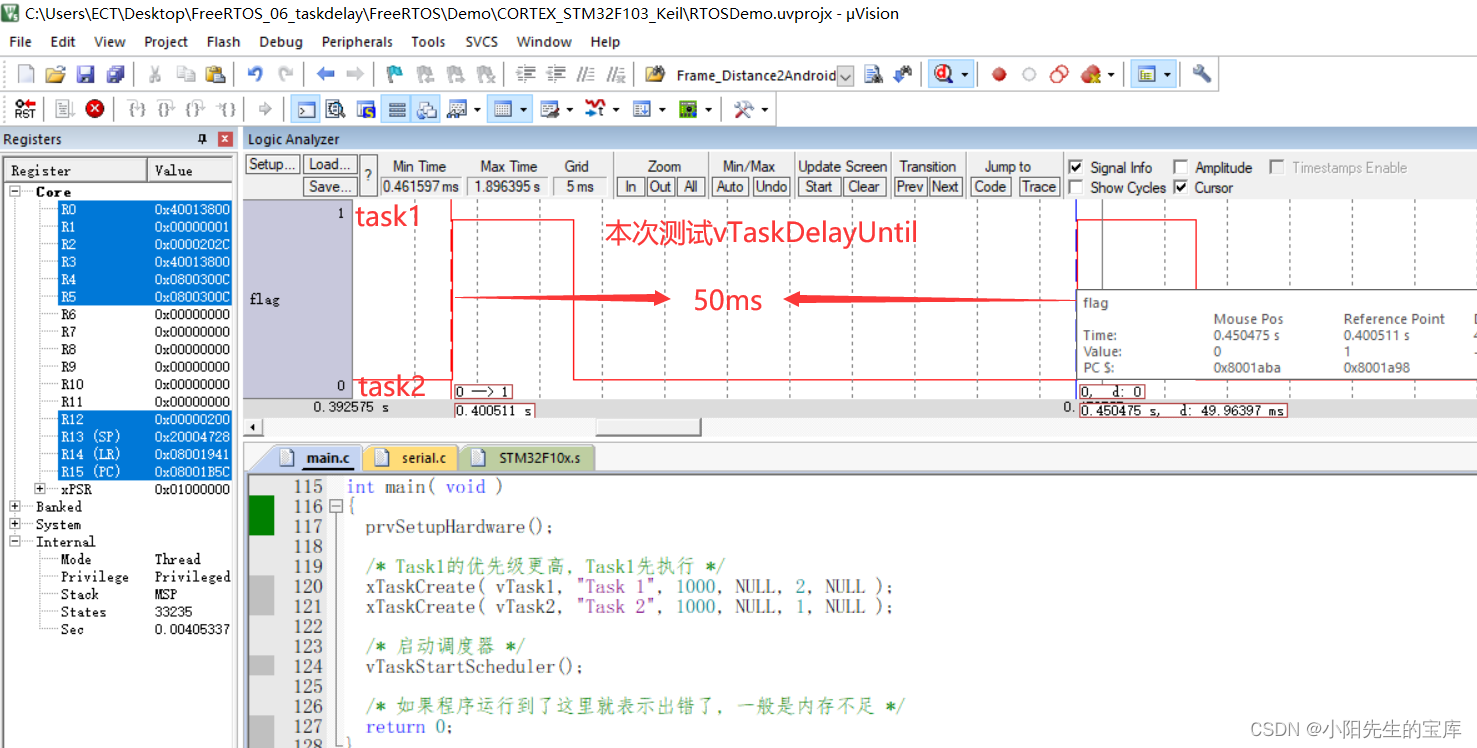Open the Analysis Windows dropdown arrow

[x=616, y=109]
